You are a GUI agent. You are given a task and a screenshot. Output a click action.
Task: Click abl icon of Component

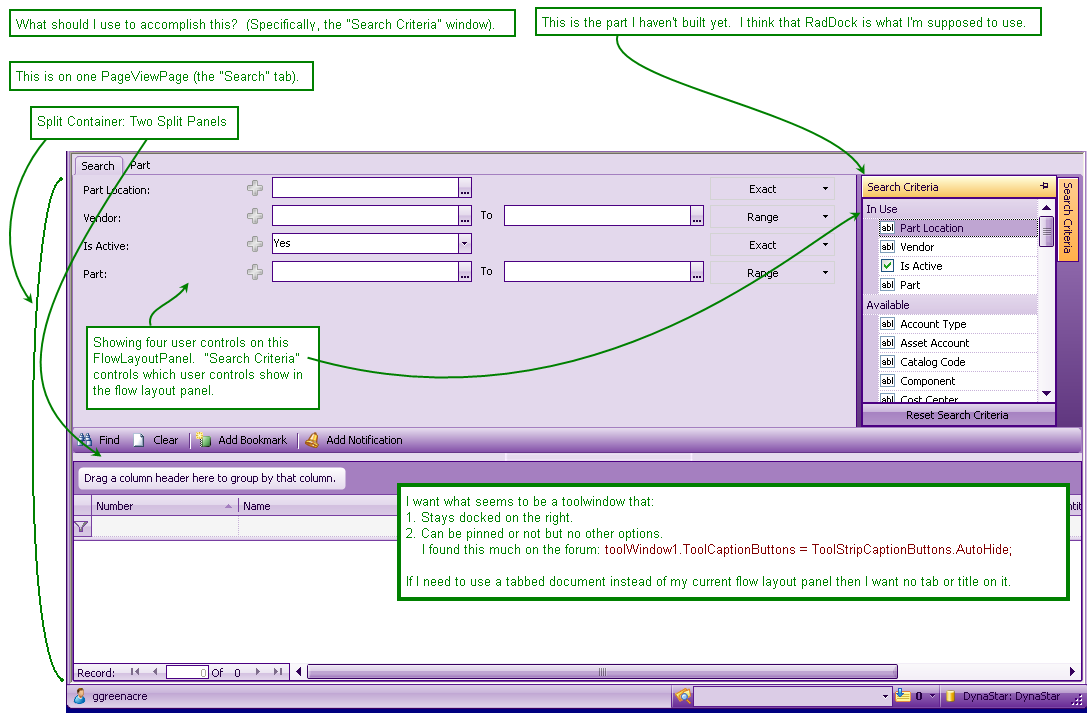point(887,380)
